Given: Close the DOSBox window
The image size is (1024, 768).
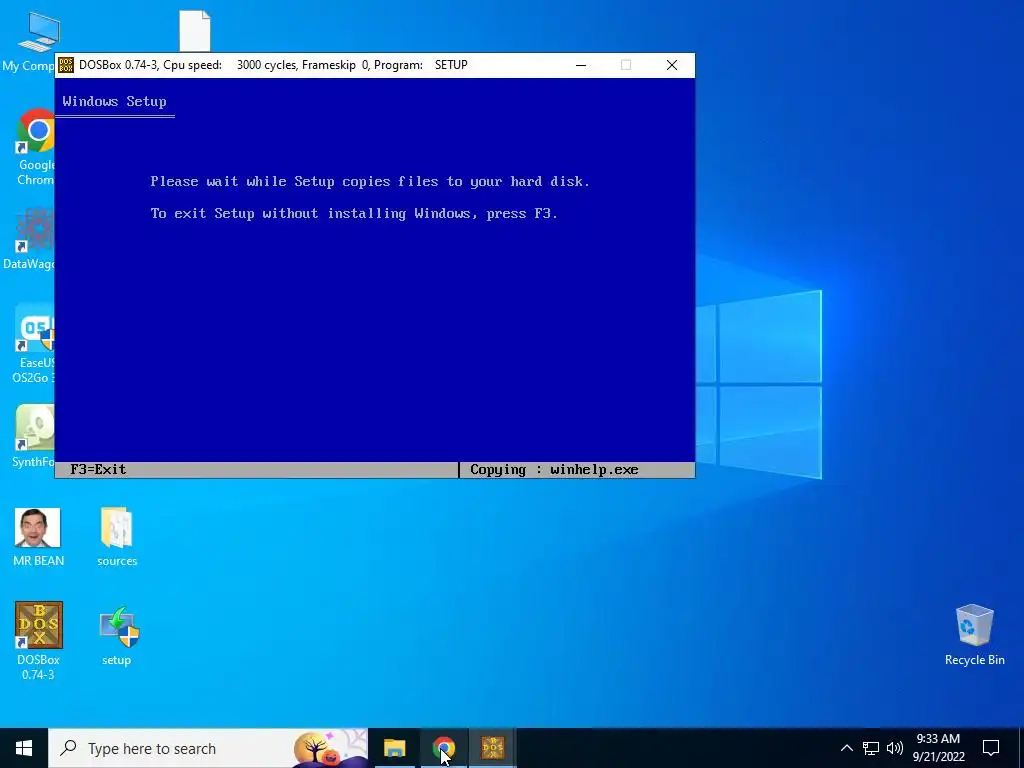Looking at the screenshot, I should pyautogui.click(x=672, y=65).
